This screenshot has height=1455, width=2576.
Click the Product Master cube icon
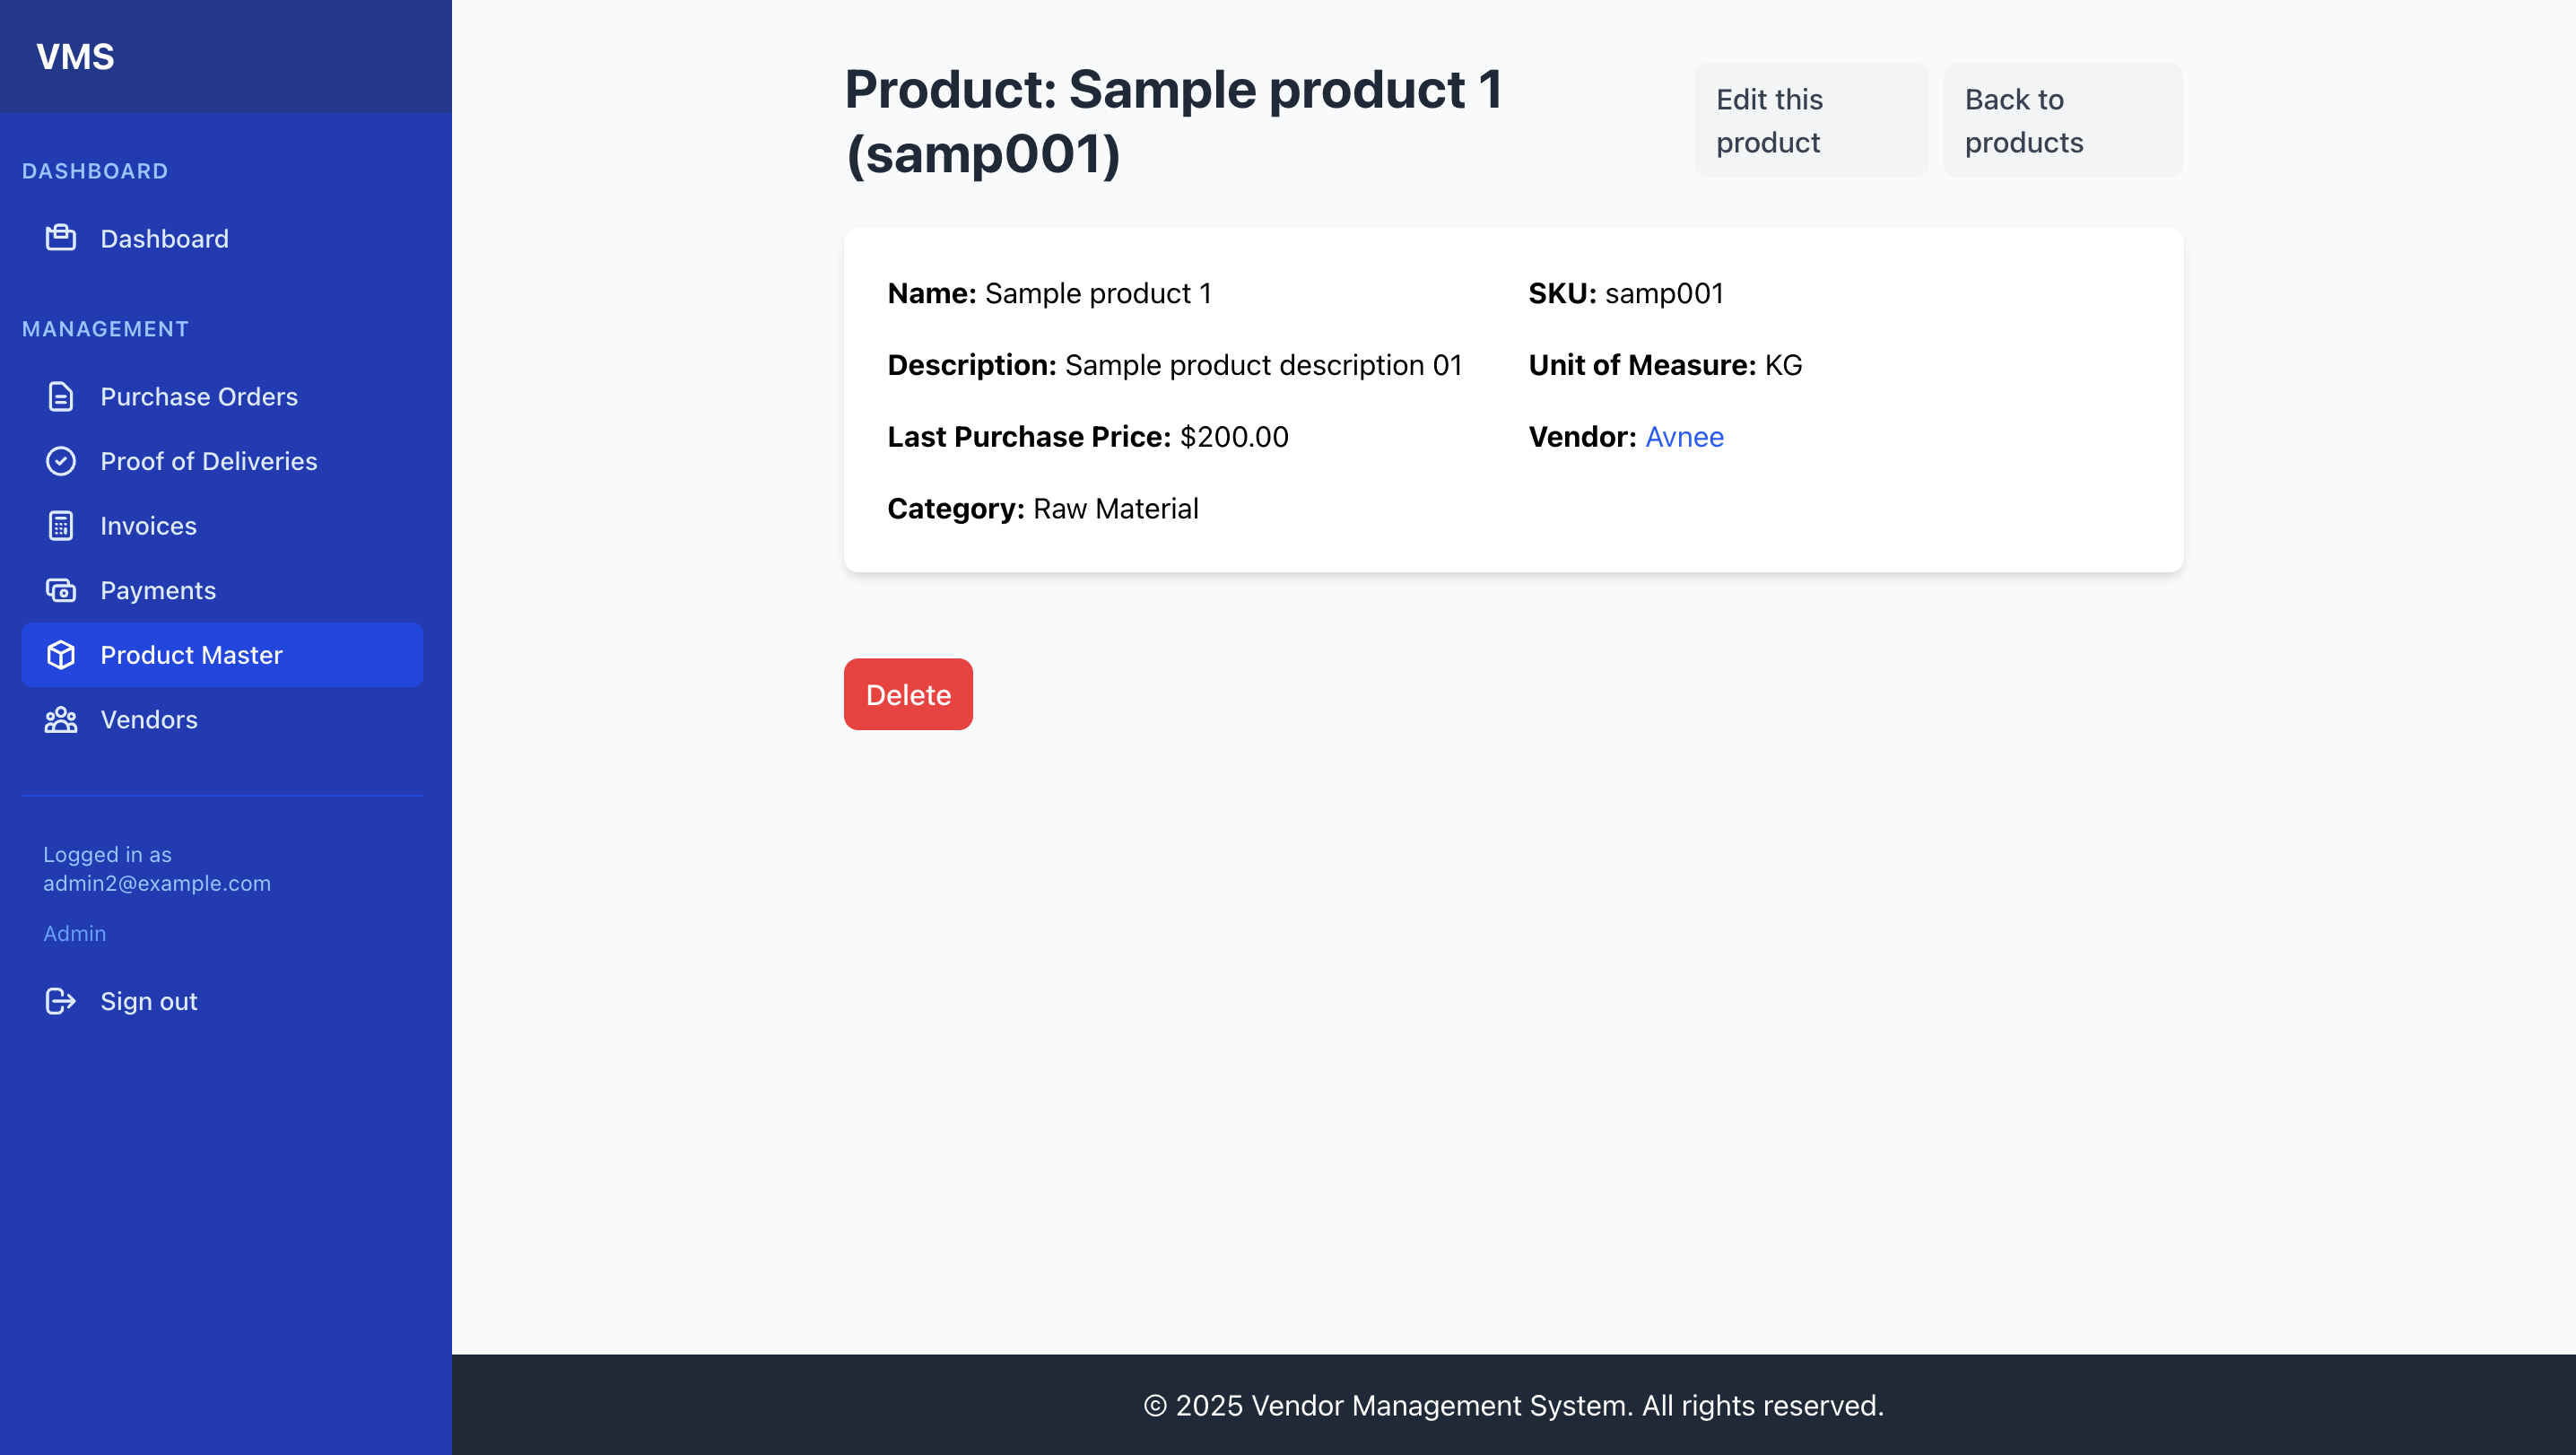tap(61, 655)
